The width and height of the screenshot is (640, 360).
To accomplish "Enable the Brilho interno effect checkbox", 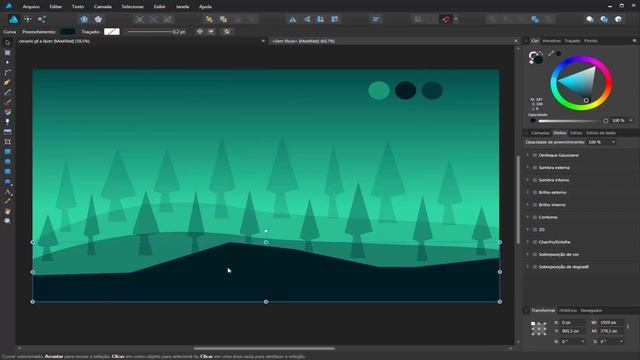I will 535,205.
